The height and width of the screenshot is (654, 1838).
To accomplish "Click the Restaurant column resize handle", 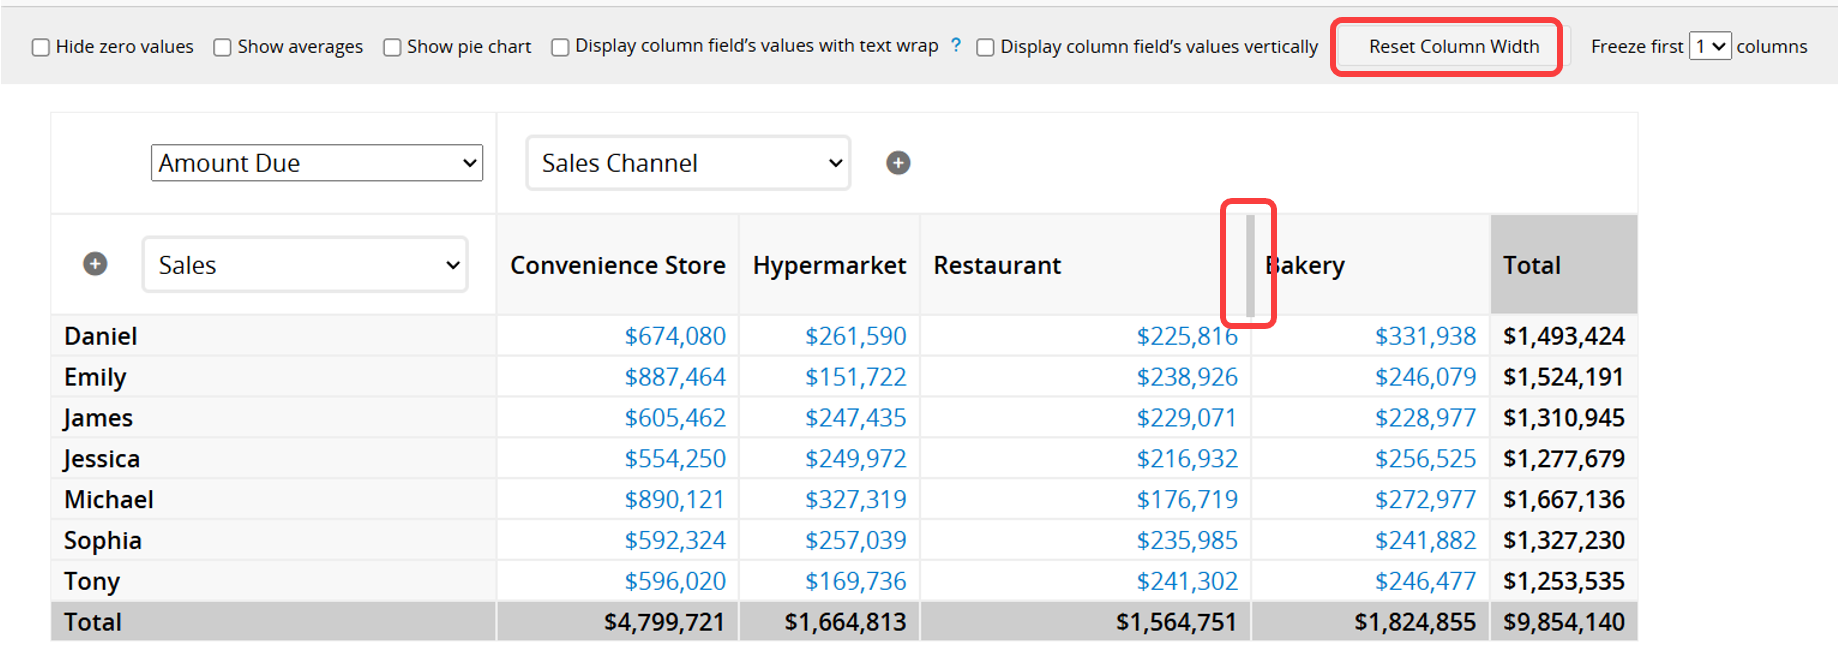I will [1250, 265].
